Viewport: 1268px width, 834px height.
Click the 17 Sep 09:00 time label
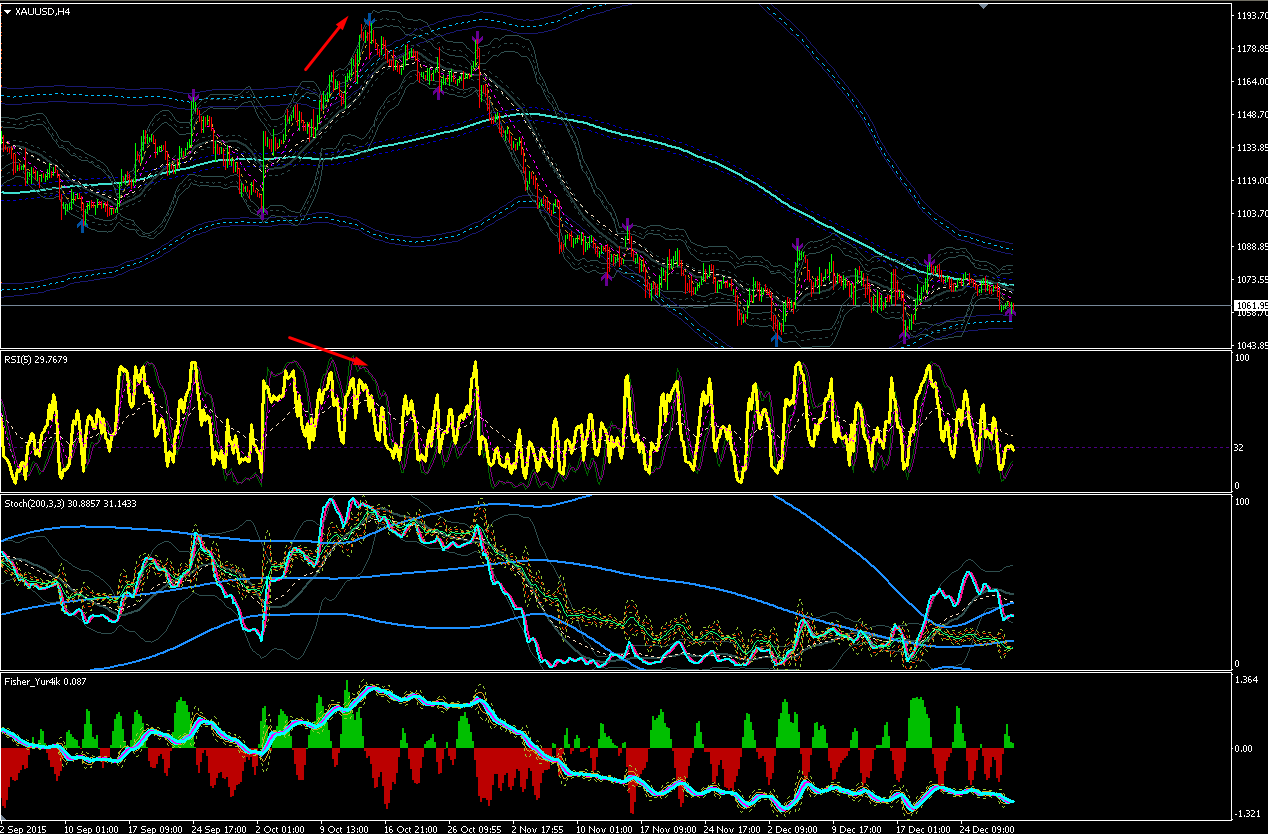[155, 829]
